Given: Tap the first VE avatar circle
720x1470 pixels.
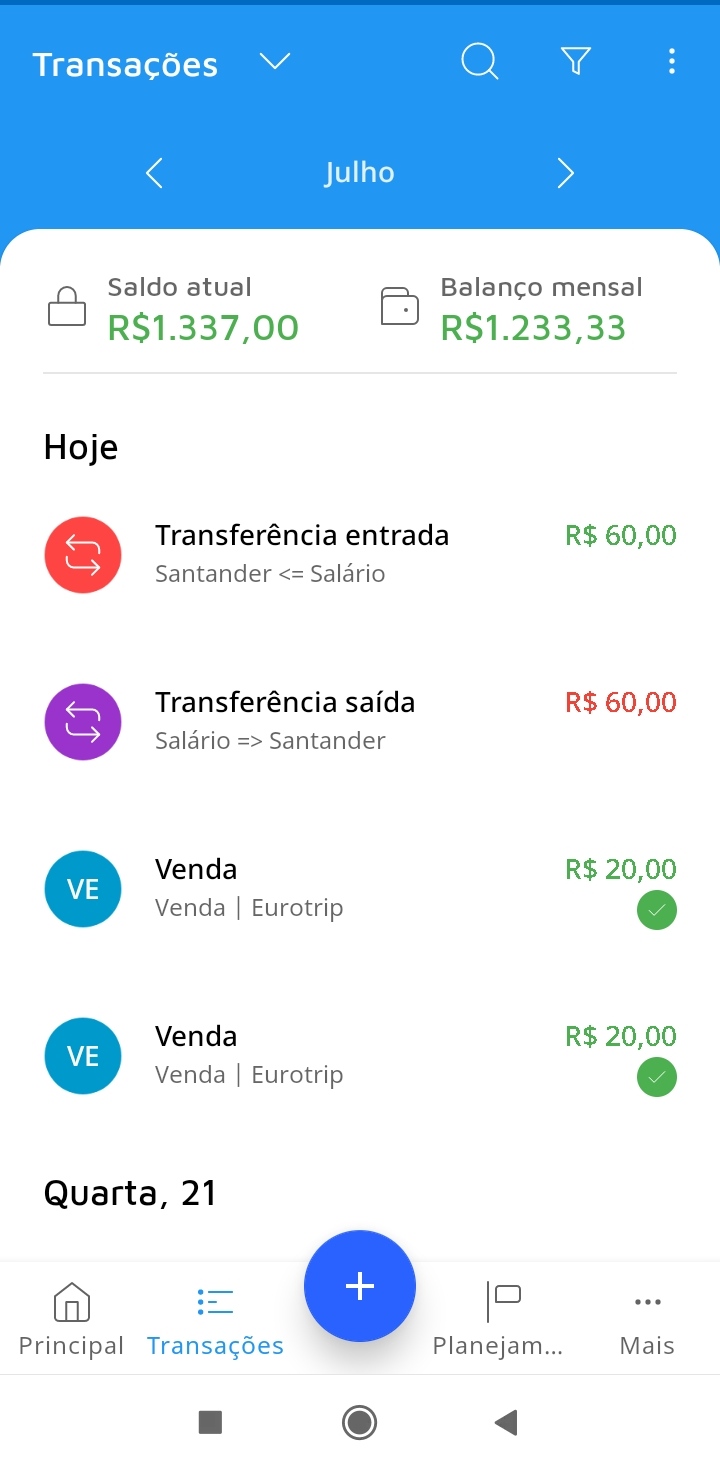Looking at the screenshot, I should click(83, 889).
